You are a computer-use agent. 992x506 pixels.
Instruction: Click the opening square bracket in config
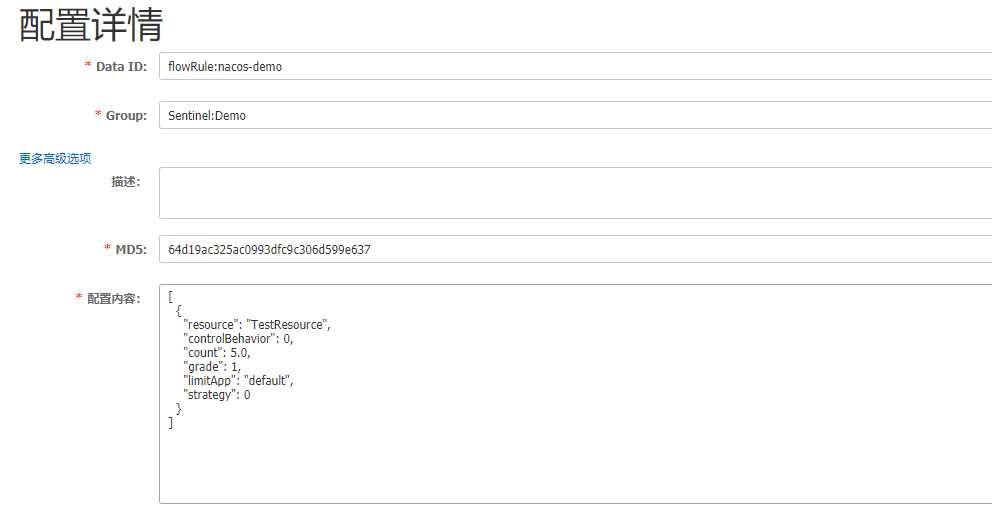[171, 297]
